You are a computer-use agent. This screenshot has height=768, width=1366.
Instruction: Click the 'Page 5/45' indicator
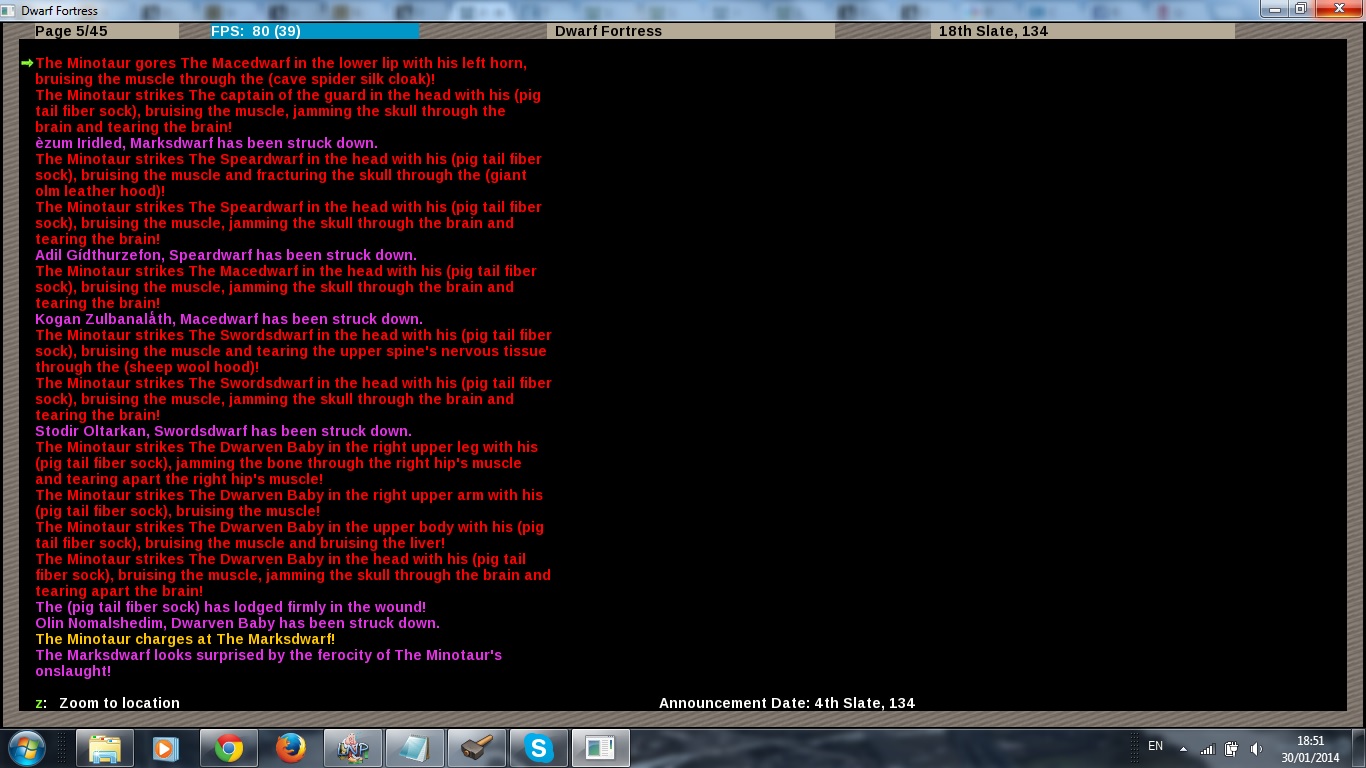pyautogui.click(x=71, y=31)
